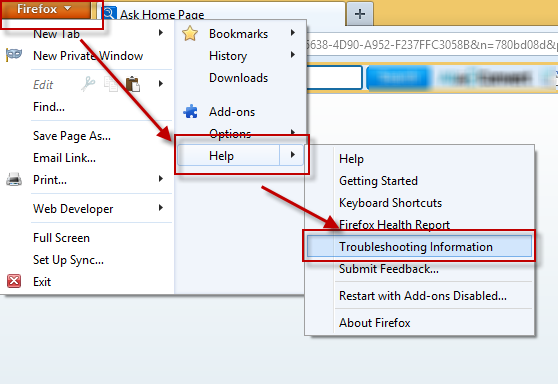Viewport: 558px width, 384px height.
Task: Click the red Exit X icon
Action: [14, 281]
